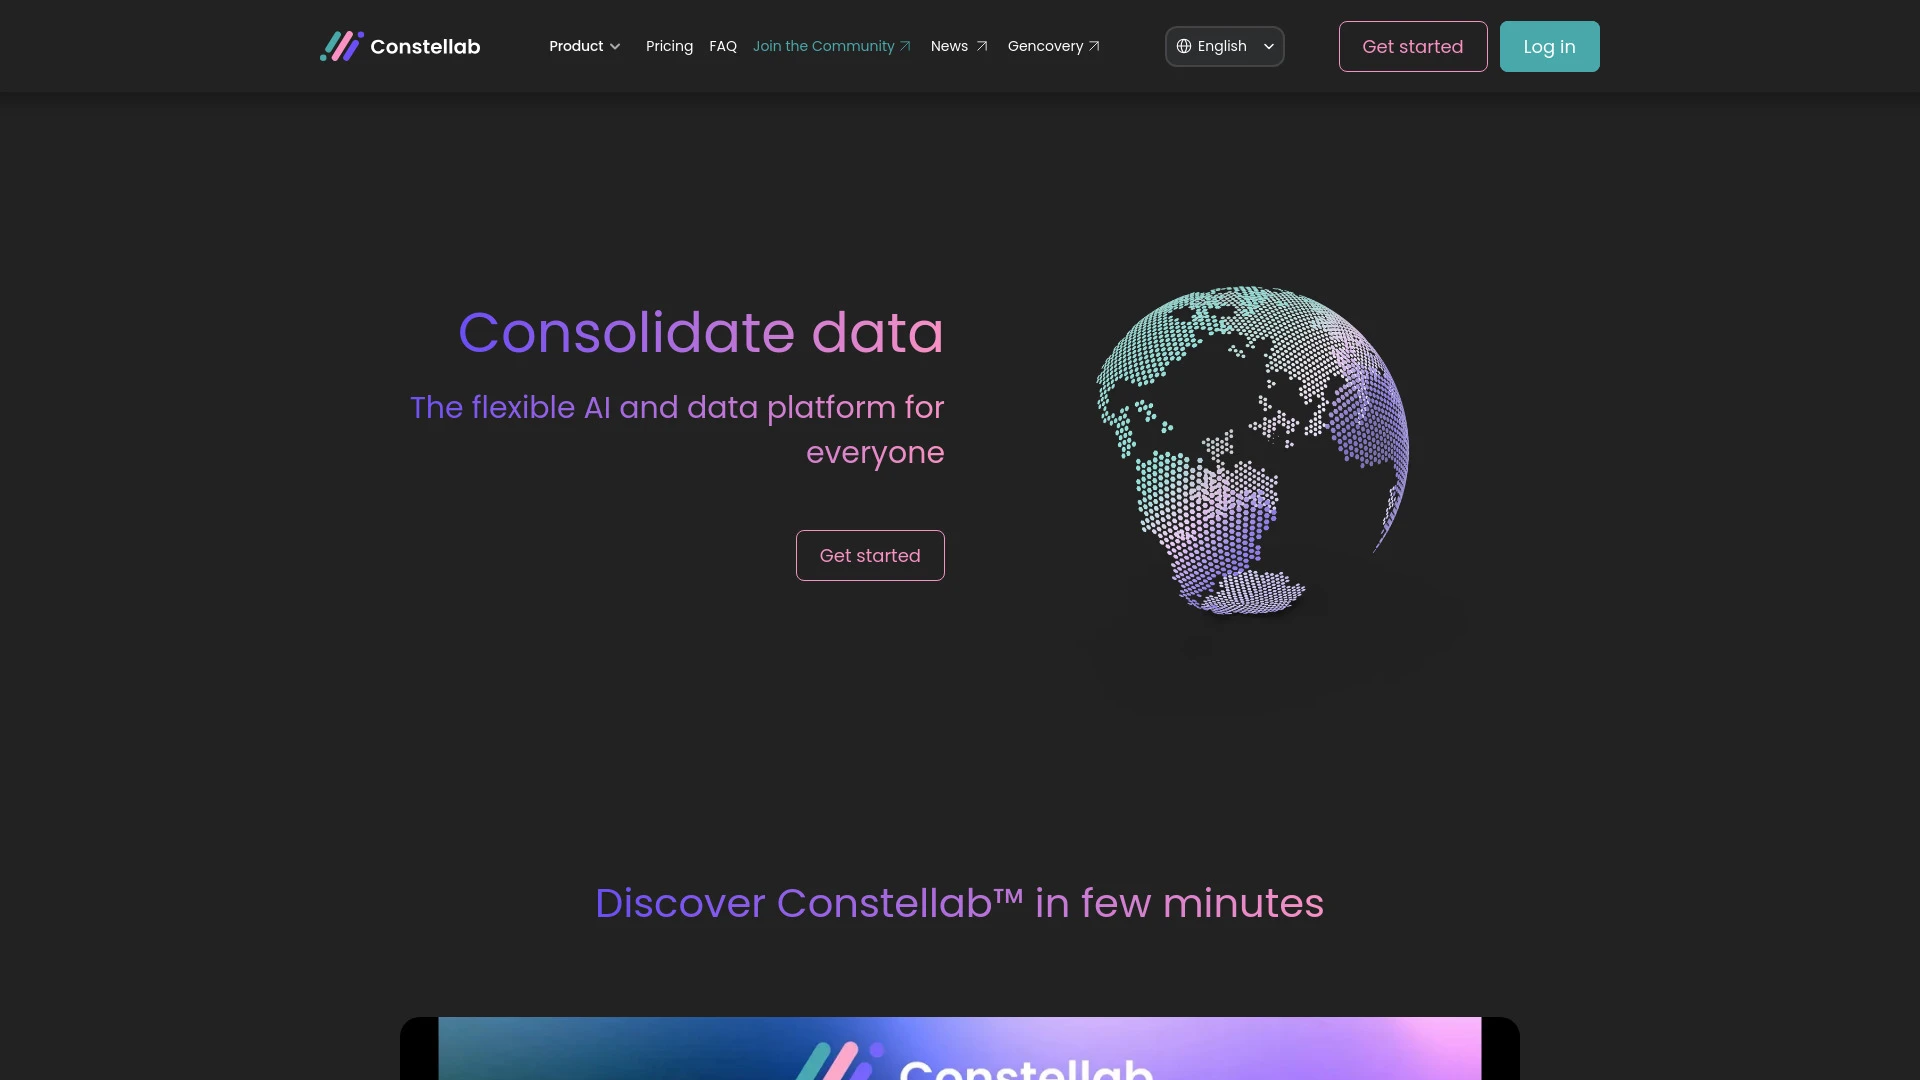Expand the Product dropdown menu
Viewport: 1920px width, 1080px height.
pos(584,46)
